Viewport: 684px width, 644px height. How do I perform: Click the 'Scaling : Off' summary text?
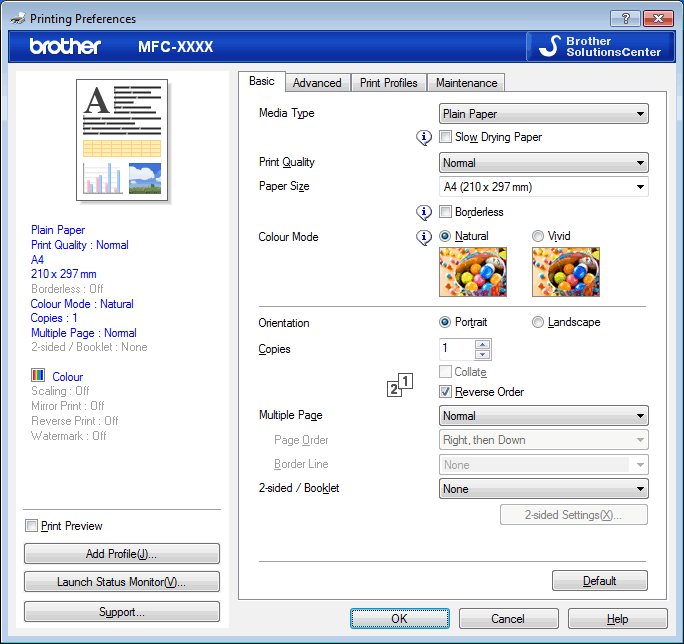(60, 391)
